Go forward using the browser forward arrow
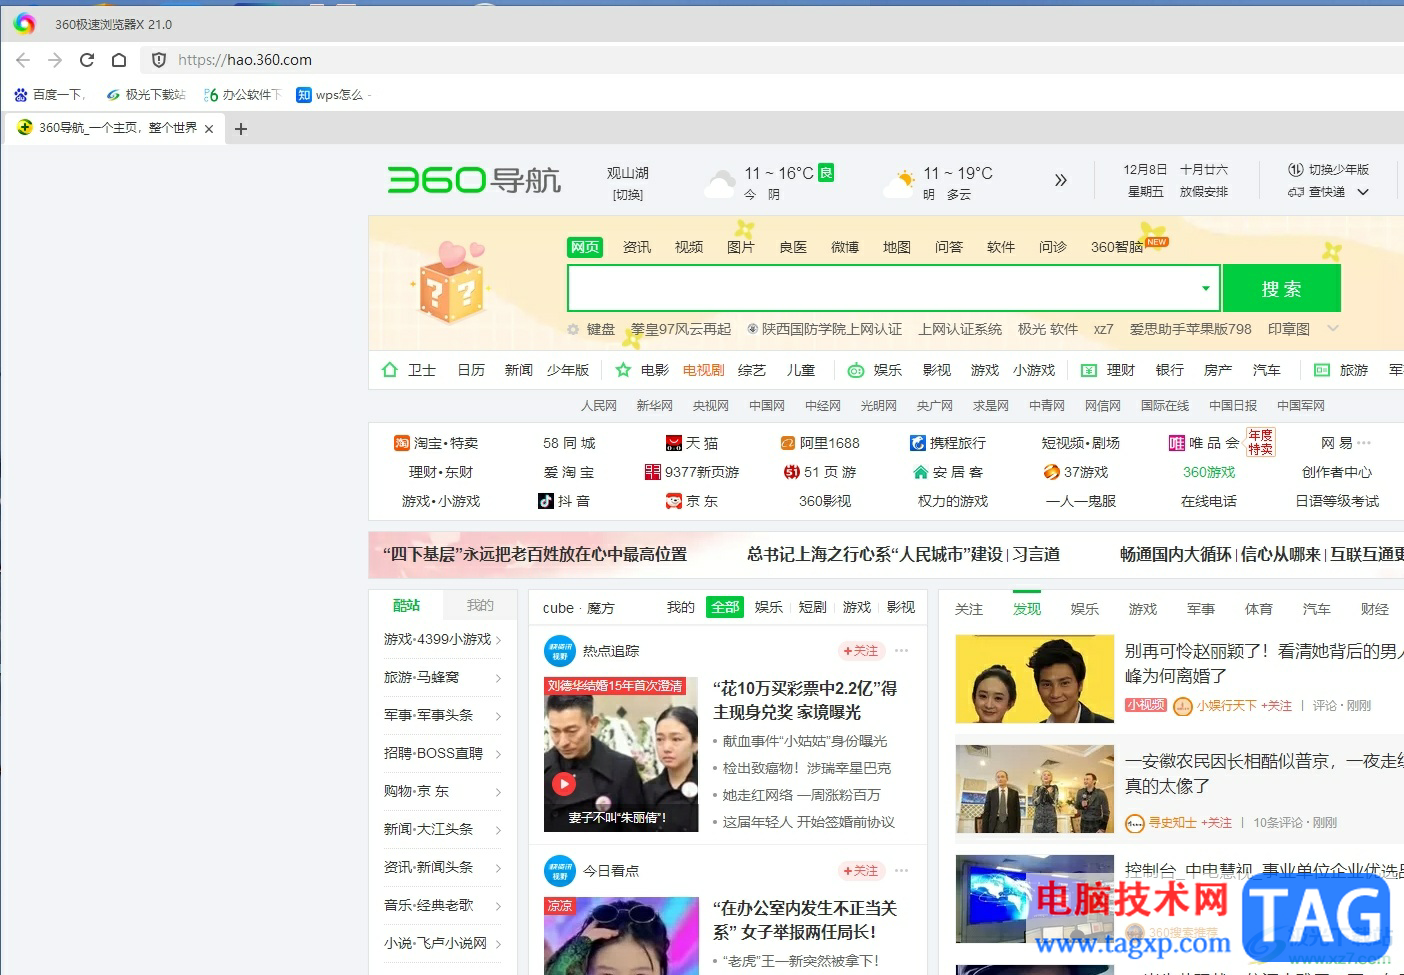 point(55,60)
